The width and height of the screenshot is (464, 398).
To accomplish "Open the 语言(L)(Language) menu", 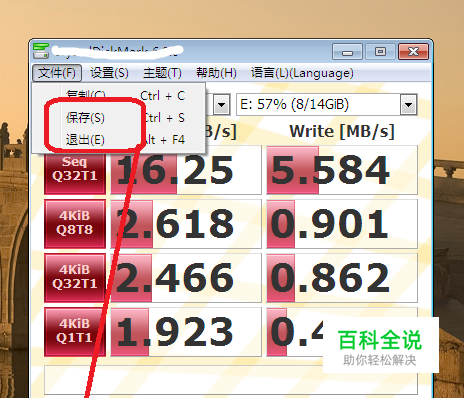I will (302, 73).
